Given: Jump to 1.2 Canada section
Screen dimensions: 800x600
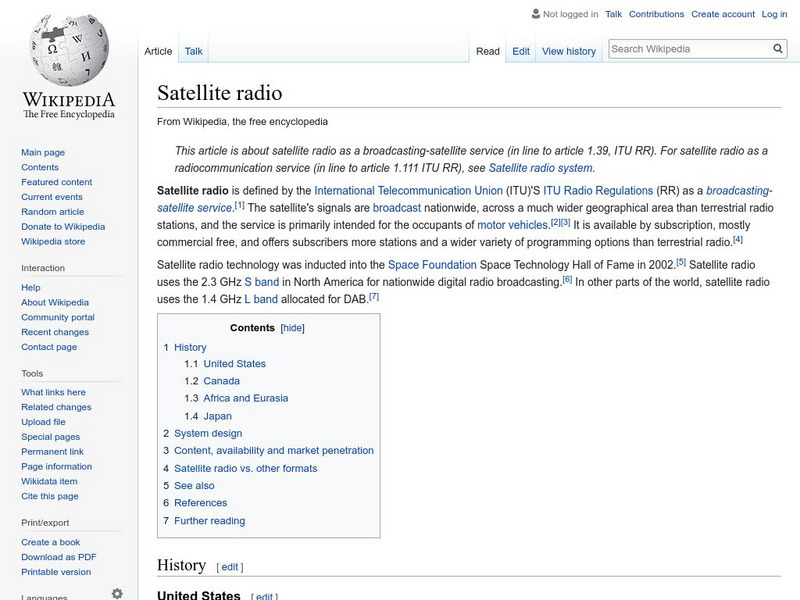Looking at the screenshot, I should [221, 381].
